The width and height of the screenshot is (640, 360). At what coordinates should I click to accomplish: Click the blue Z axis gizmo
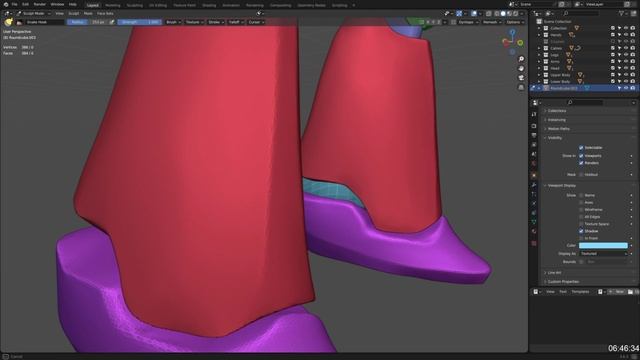pyautogui.click(x=512, y=32)
